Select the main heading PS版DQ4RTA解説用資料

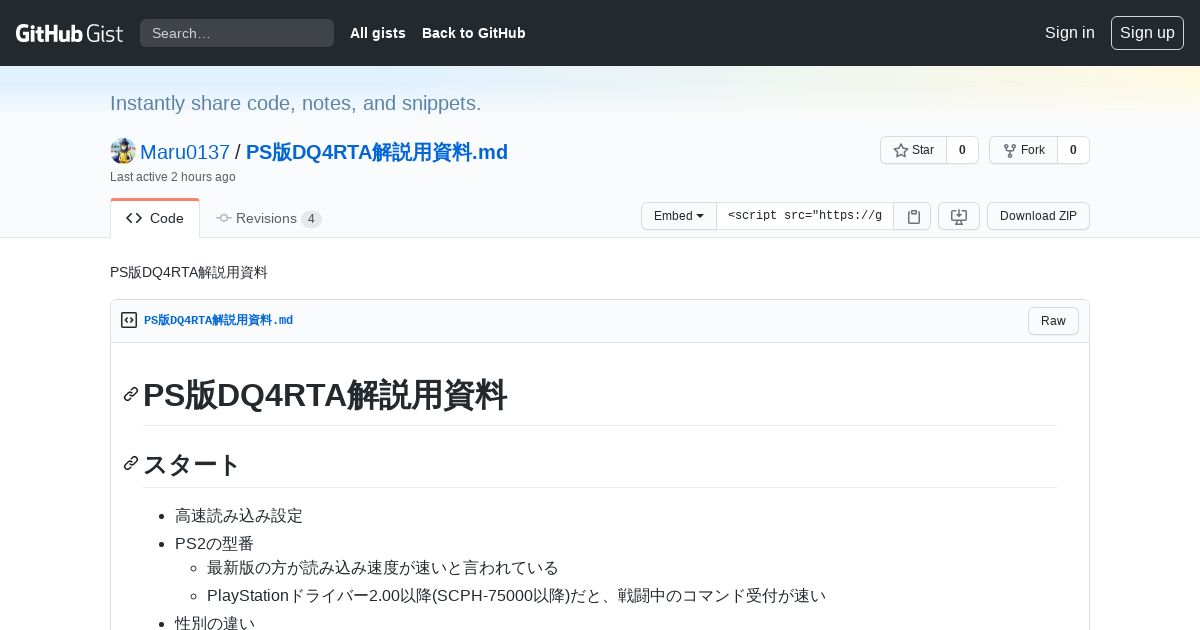(x=325, y=395)
